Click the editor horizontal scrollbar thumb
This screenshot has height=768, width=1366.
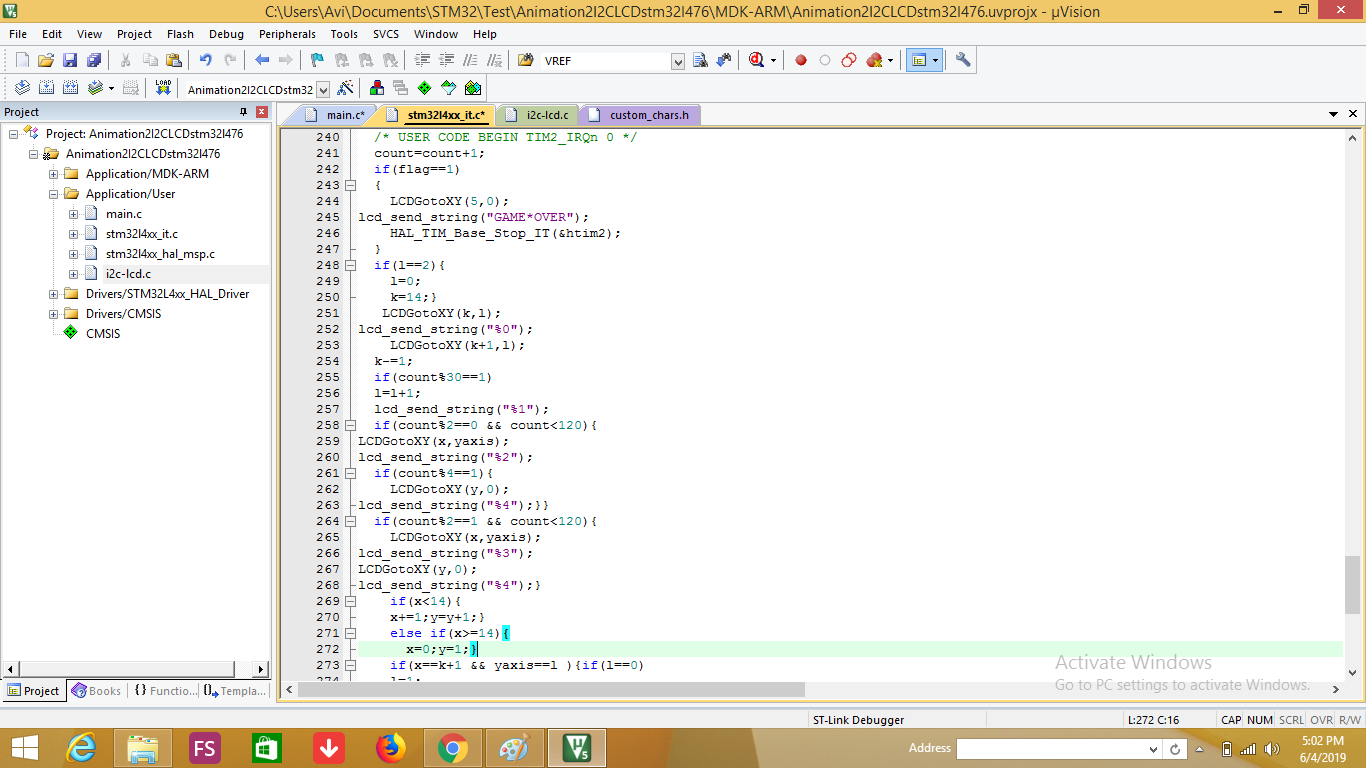coord(552,689)
